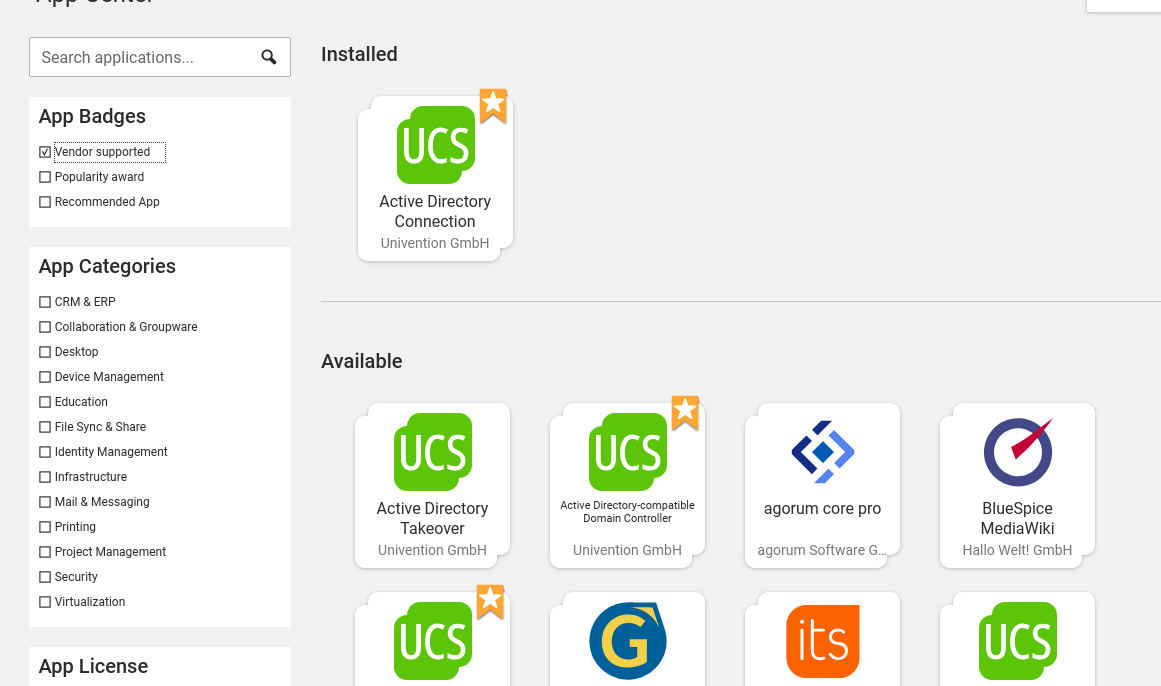Check the Security category filter

(45, 577)
